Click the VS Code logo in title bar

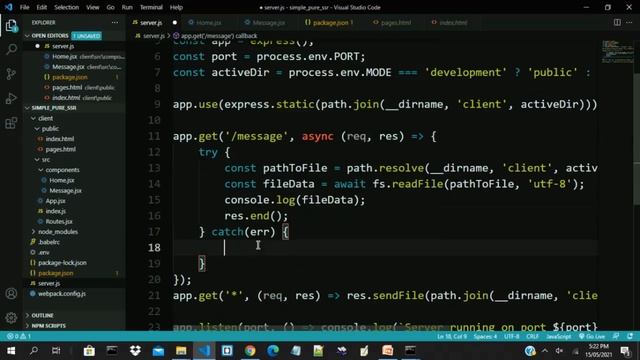coord(9,7)
